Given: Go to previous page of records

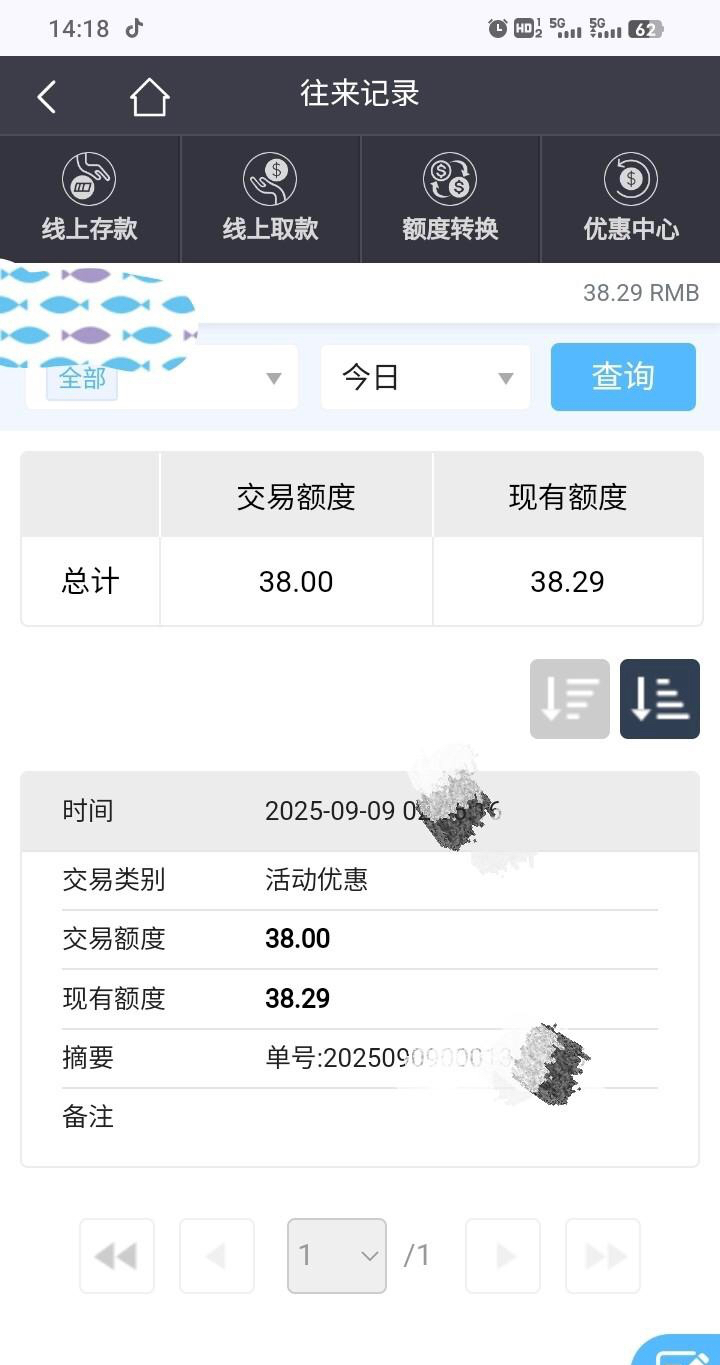Looking at the screenshot, I should (216, 1255).
